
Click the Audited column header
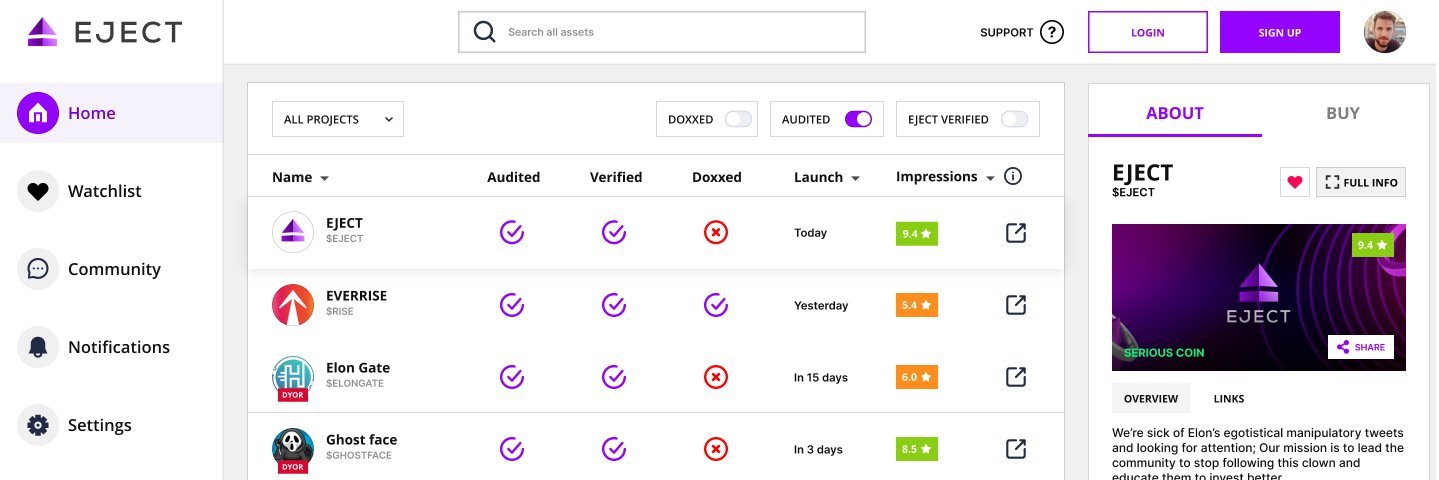(x=513, y=177)
